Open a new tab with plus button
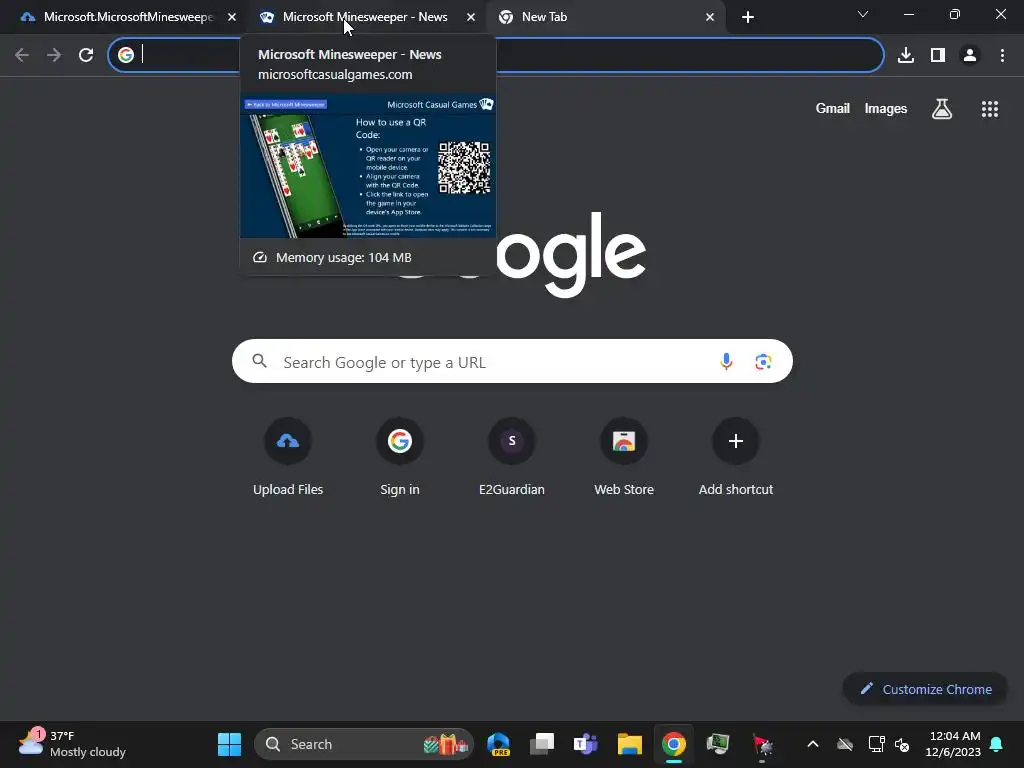 [748, 17]
